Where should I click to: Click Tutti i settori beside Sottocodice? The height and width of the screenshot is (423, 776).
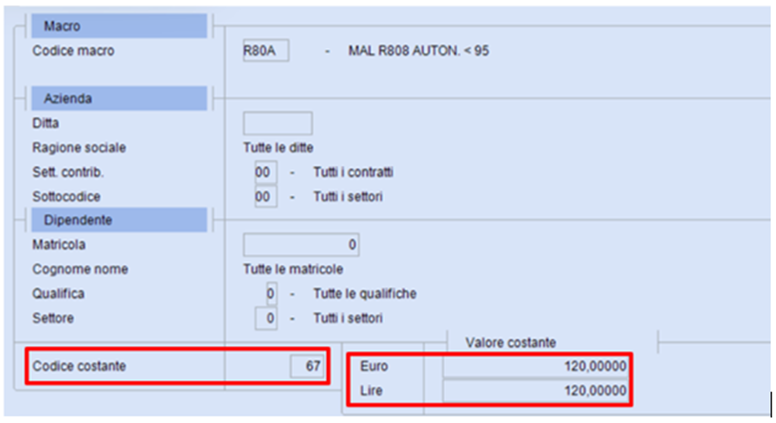348,196
